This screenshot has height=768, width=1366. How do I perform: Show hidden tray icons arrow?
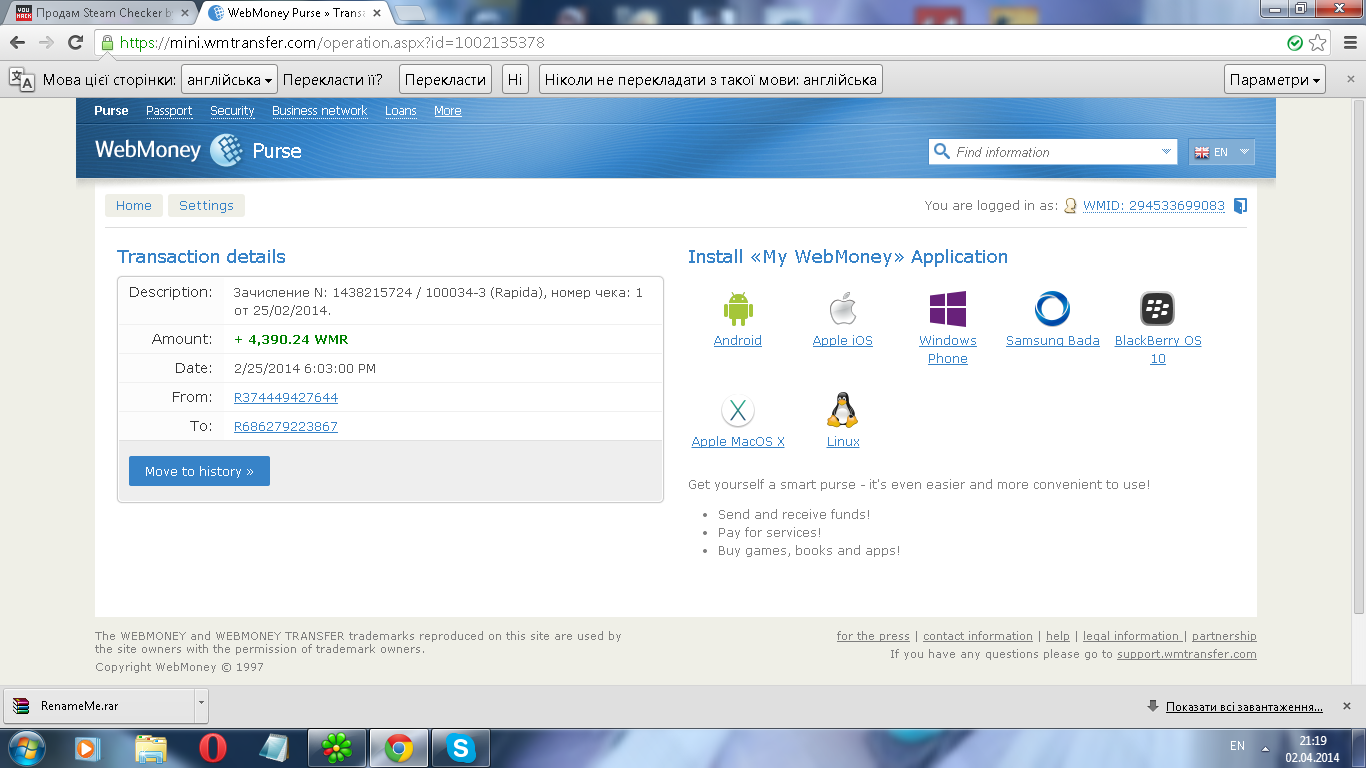1266,748
